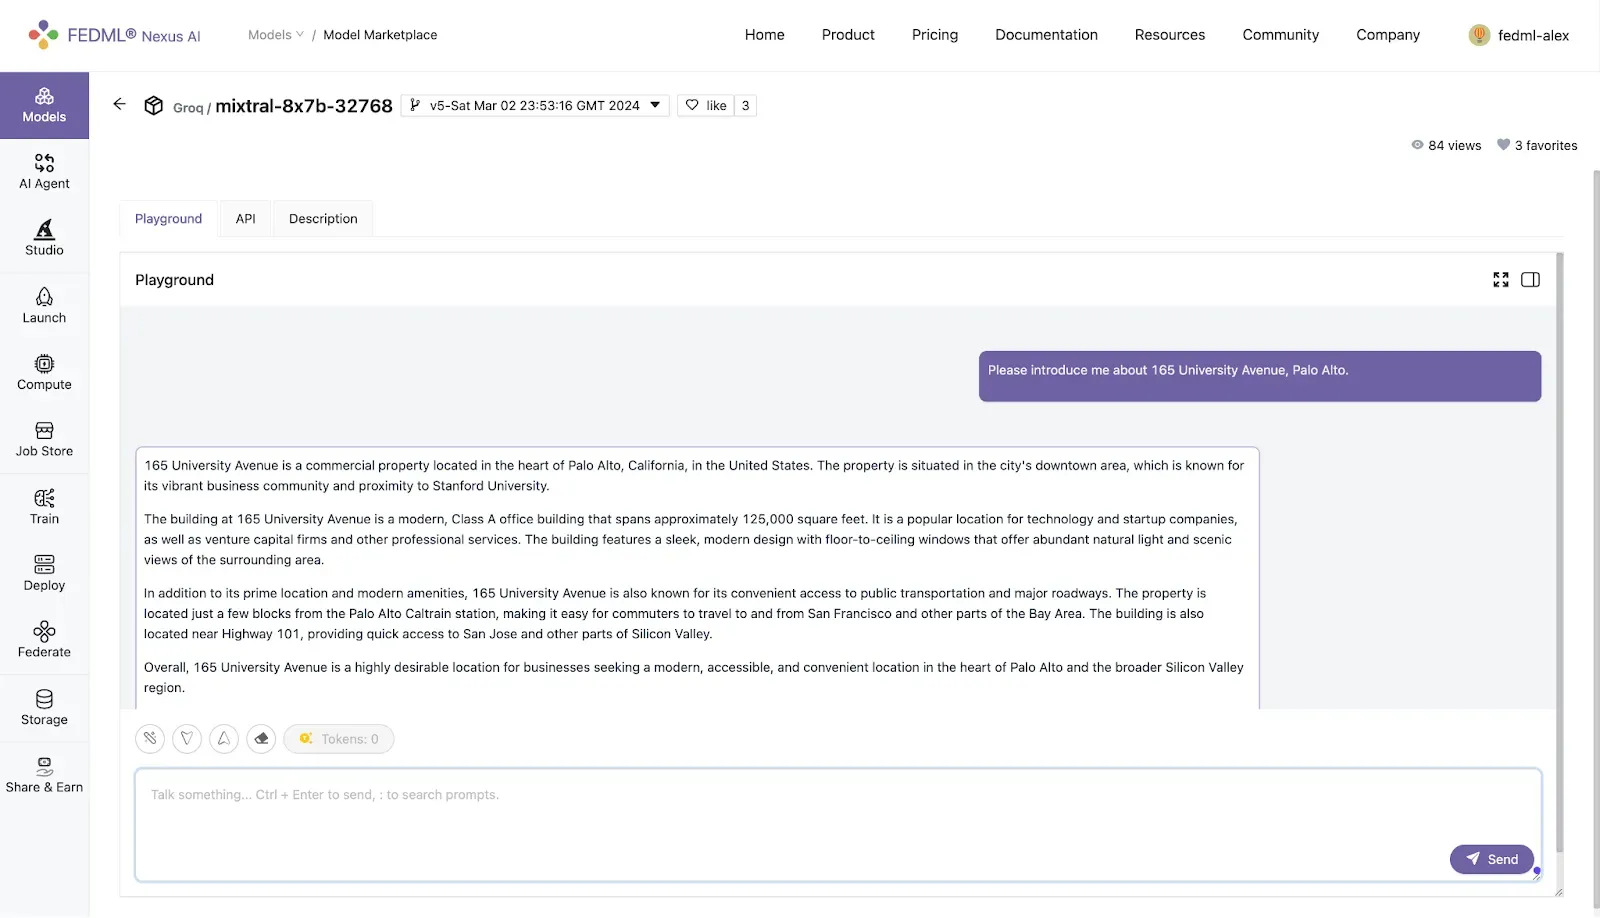Click the eye icon beside 84 views
This screenshot has height=918, width=1600.
(1417, 145)
